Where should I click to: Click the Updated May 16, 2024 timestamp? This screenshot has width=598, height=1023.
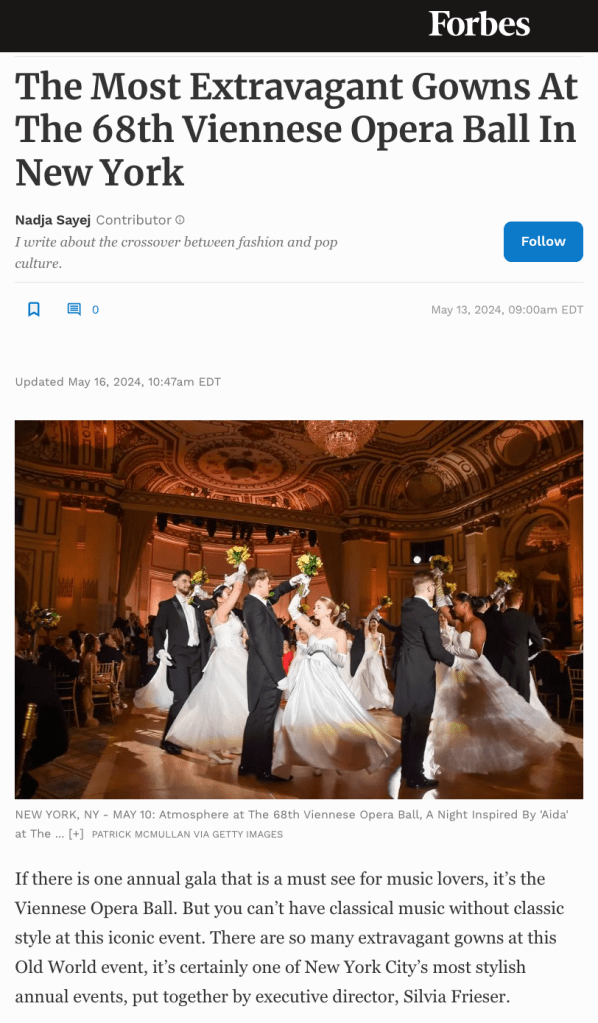coord(118,382)
